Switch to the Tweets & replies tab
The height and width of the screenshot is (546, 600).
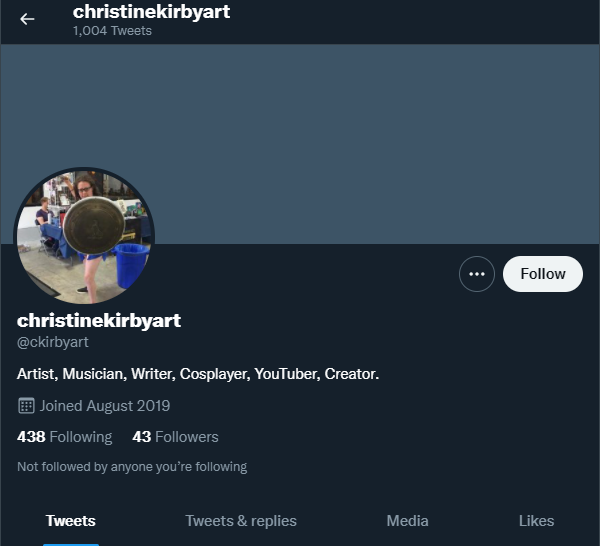pos(241,521)
